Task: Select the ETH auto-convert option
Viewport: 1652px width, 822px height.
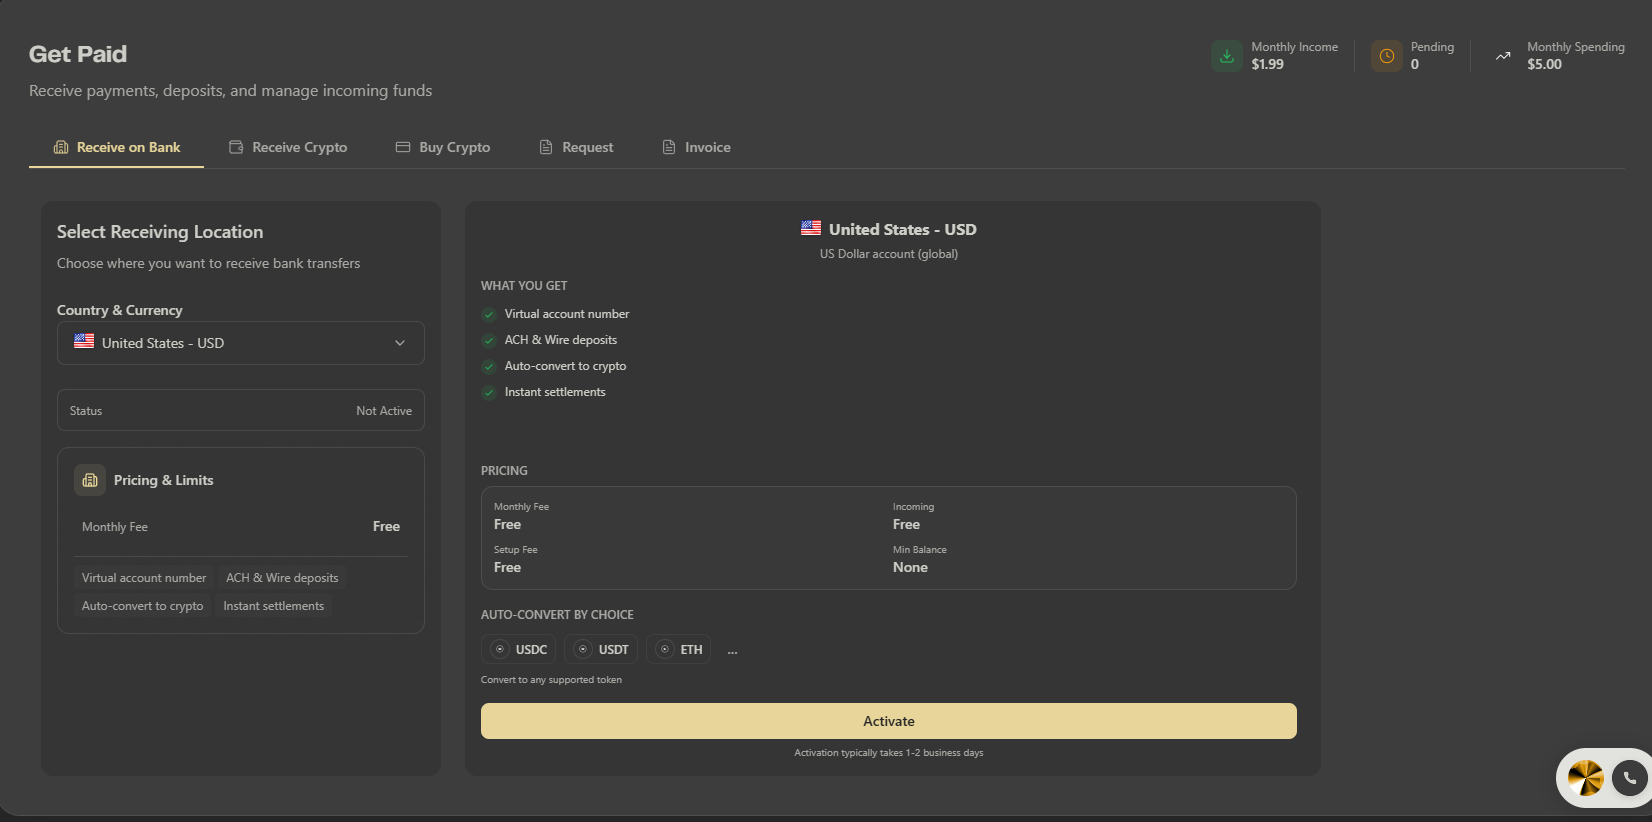Action: point(678,649)
